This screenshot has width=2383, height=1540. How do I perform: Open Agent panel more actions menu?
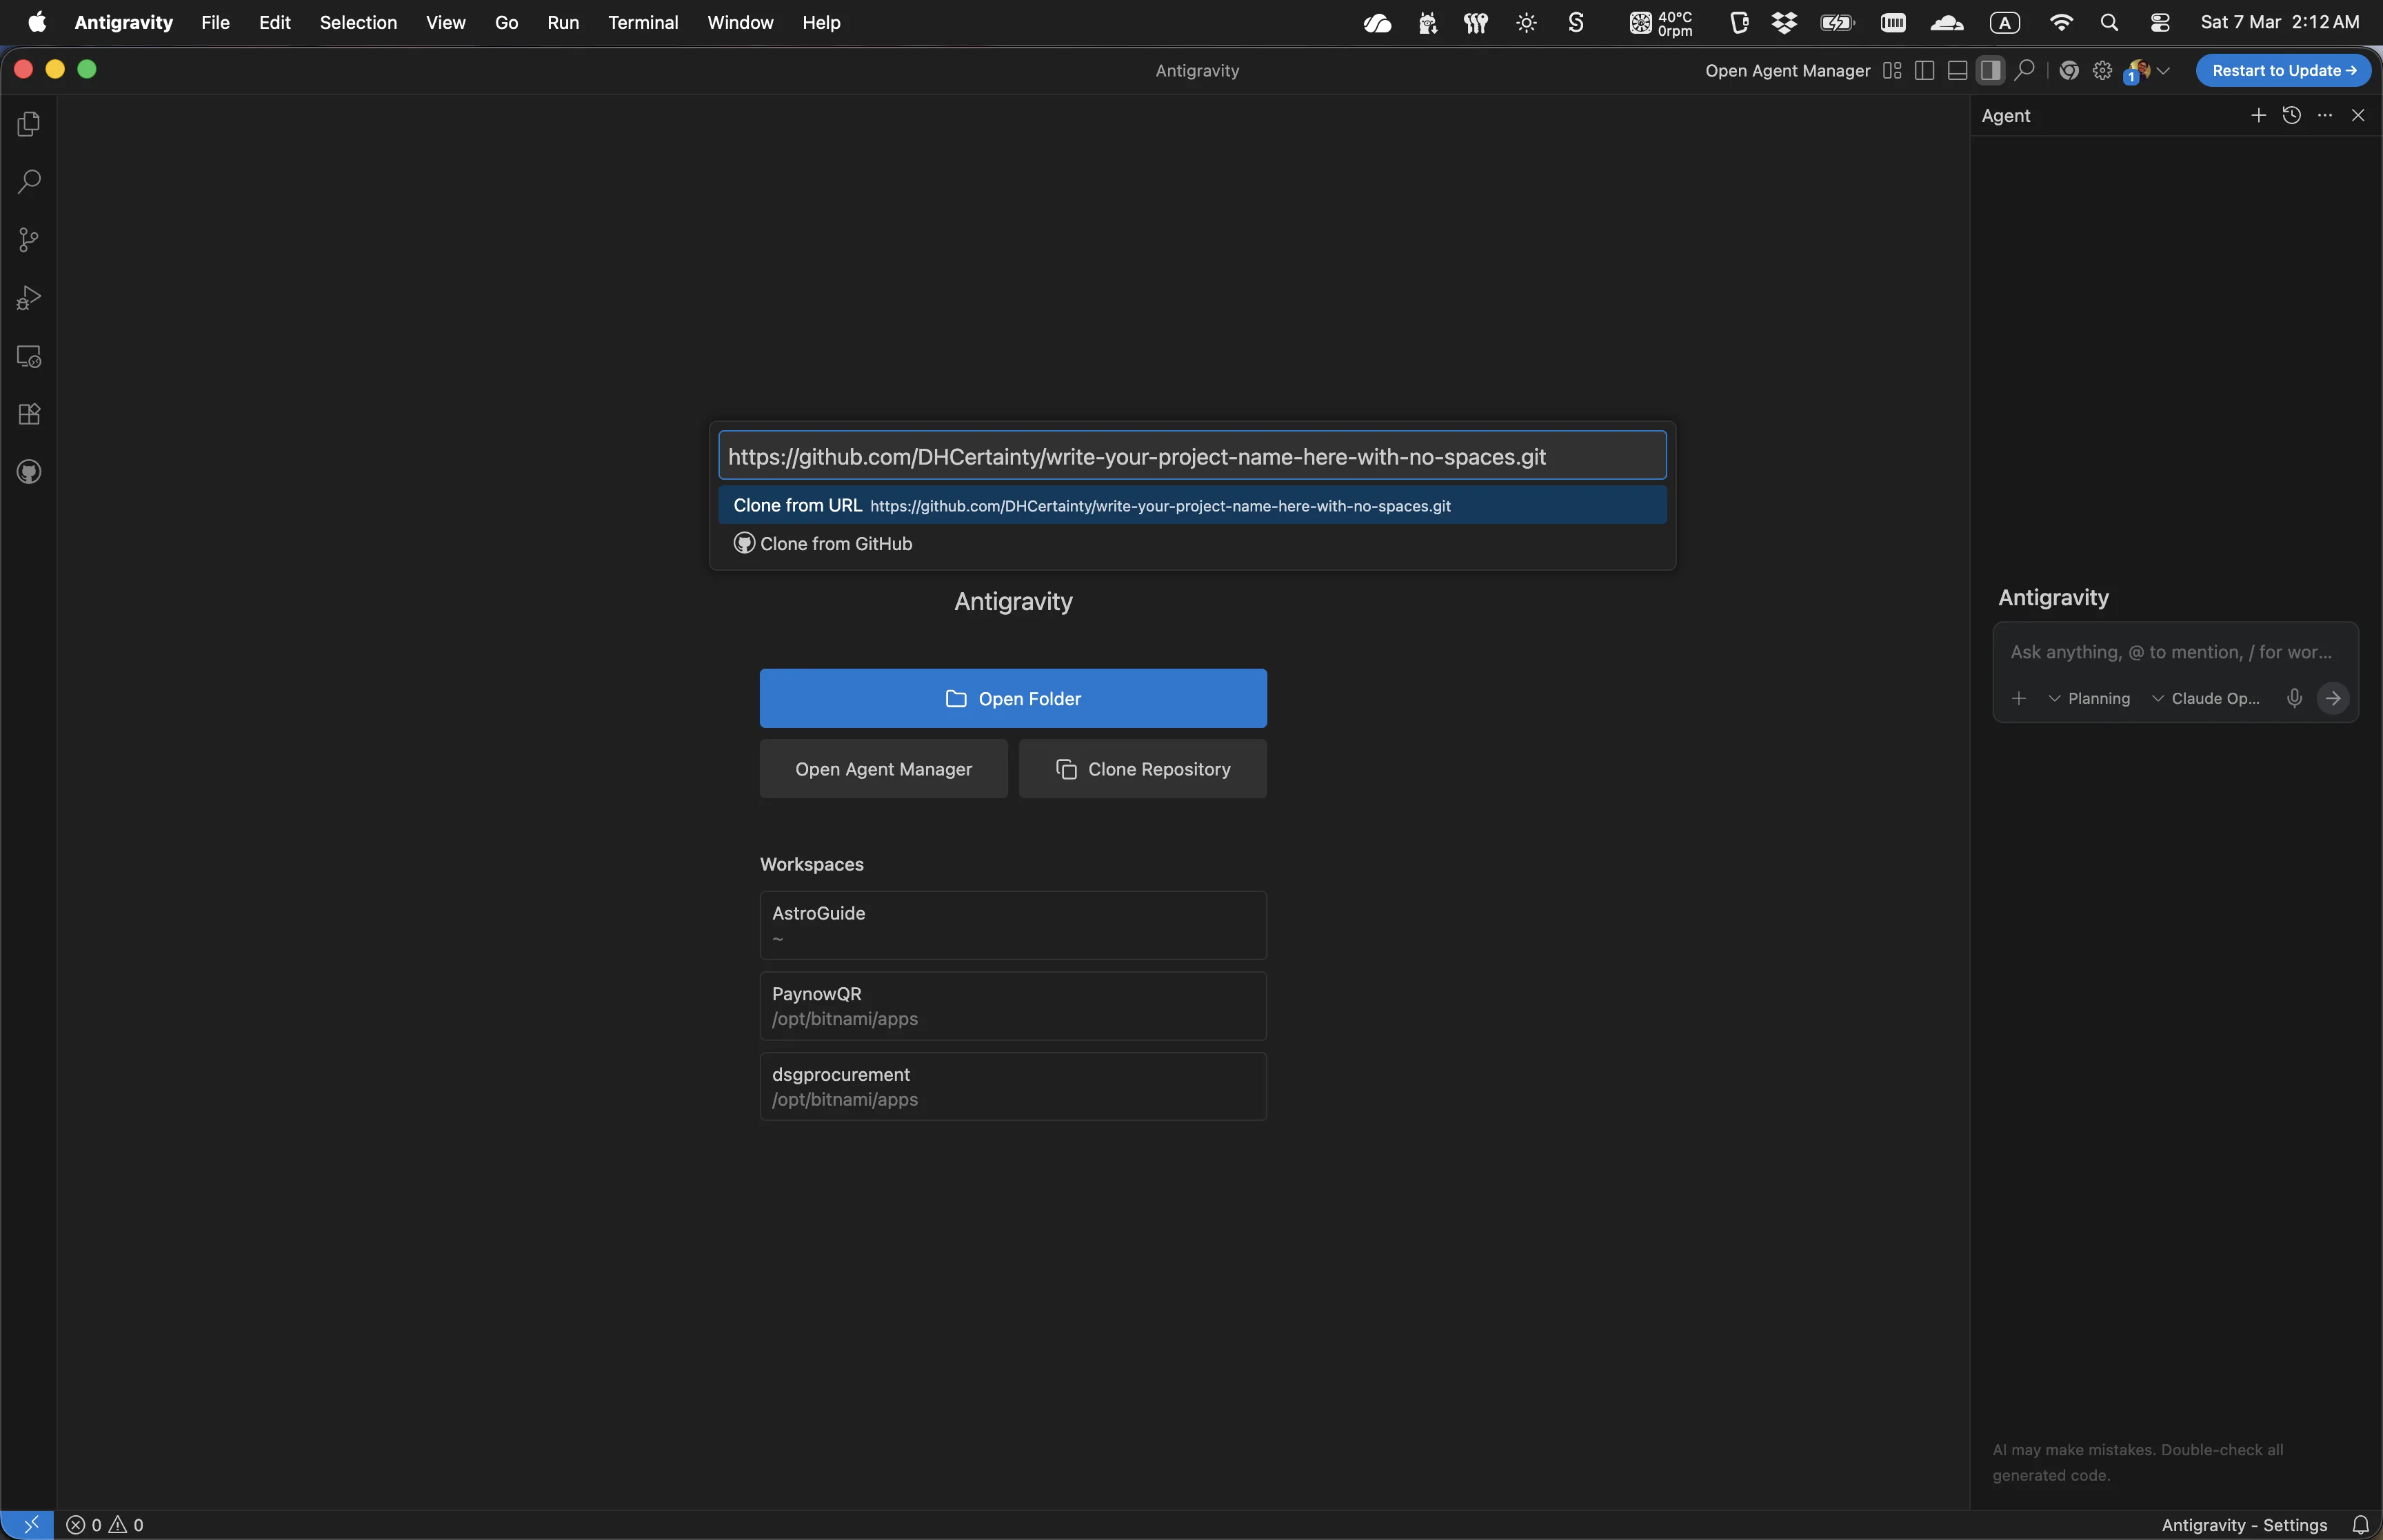click(x=2324, y=115)
